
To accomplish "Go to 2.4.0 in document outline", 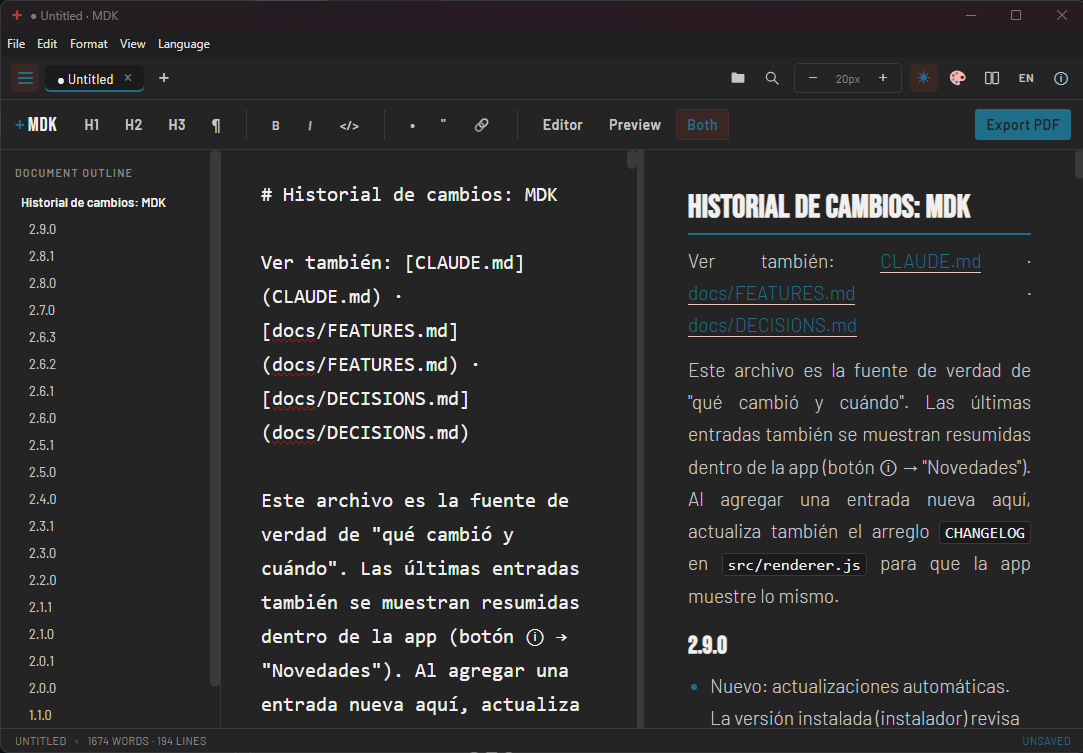I will click(42, 499).
